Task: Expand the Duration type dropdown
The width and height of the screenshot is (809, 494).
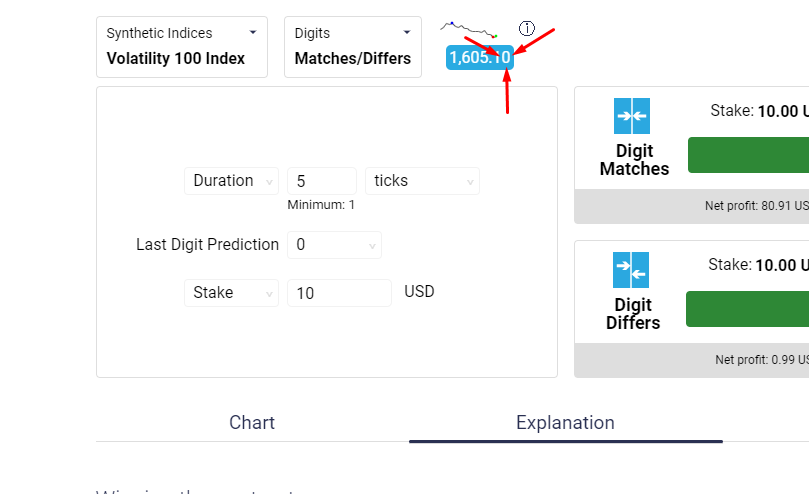Action: 231,181
